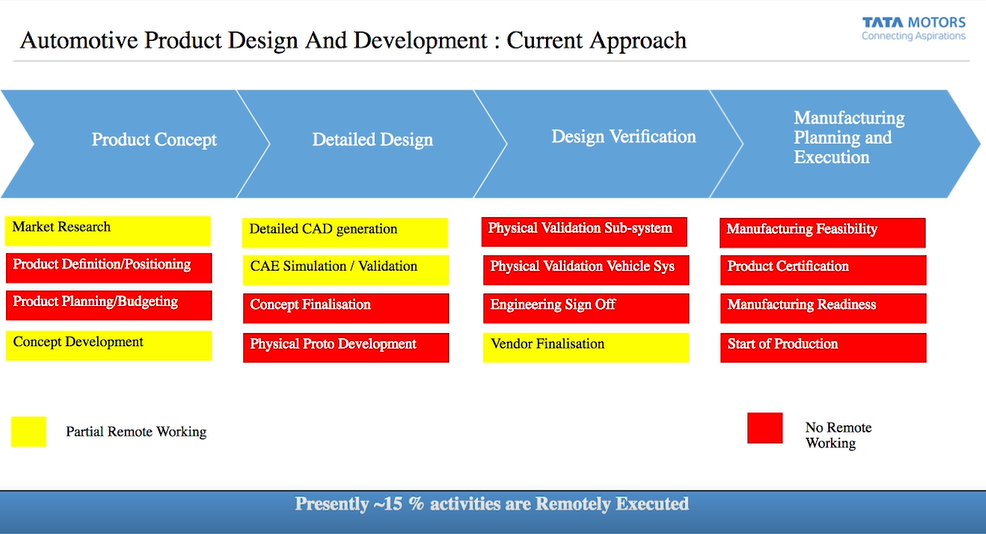Select the Detailed Design chevron arrow
Viewport: 986px width, 534px height.
[372, 141]
